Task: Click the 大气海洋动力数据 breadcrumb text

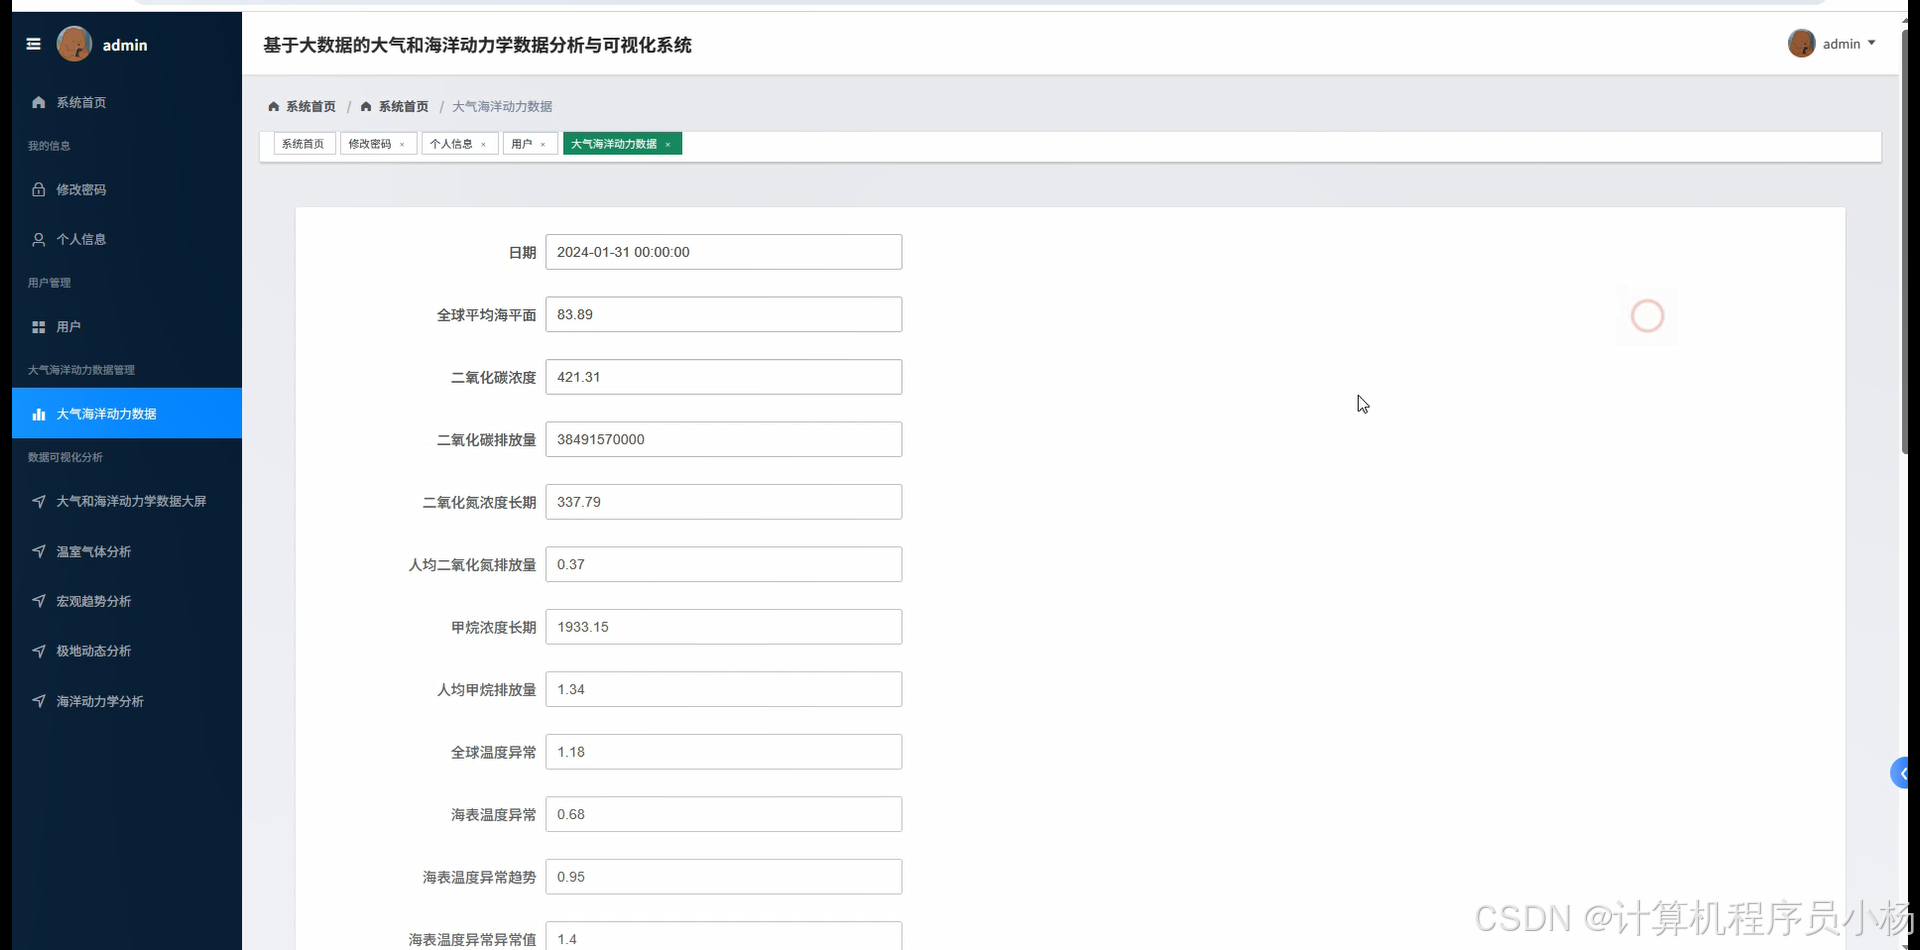Action: pos(502,106)
